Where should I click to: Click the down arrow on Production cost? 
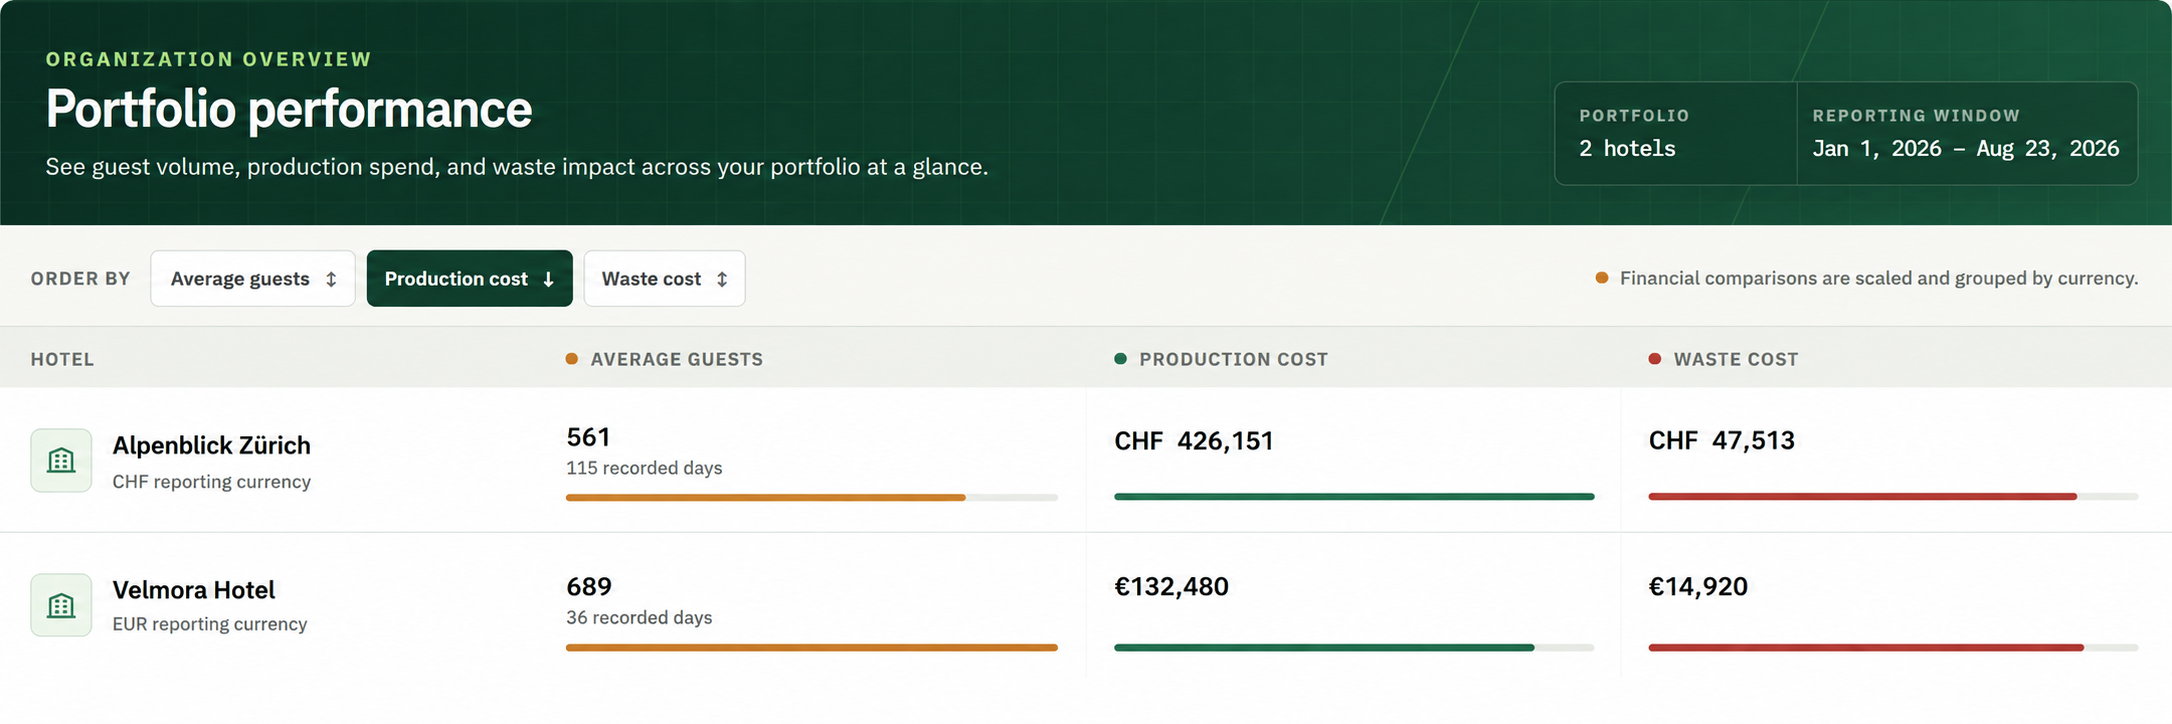(x=548, y=279)
